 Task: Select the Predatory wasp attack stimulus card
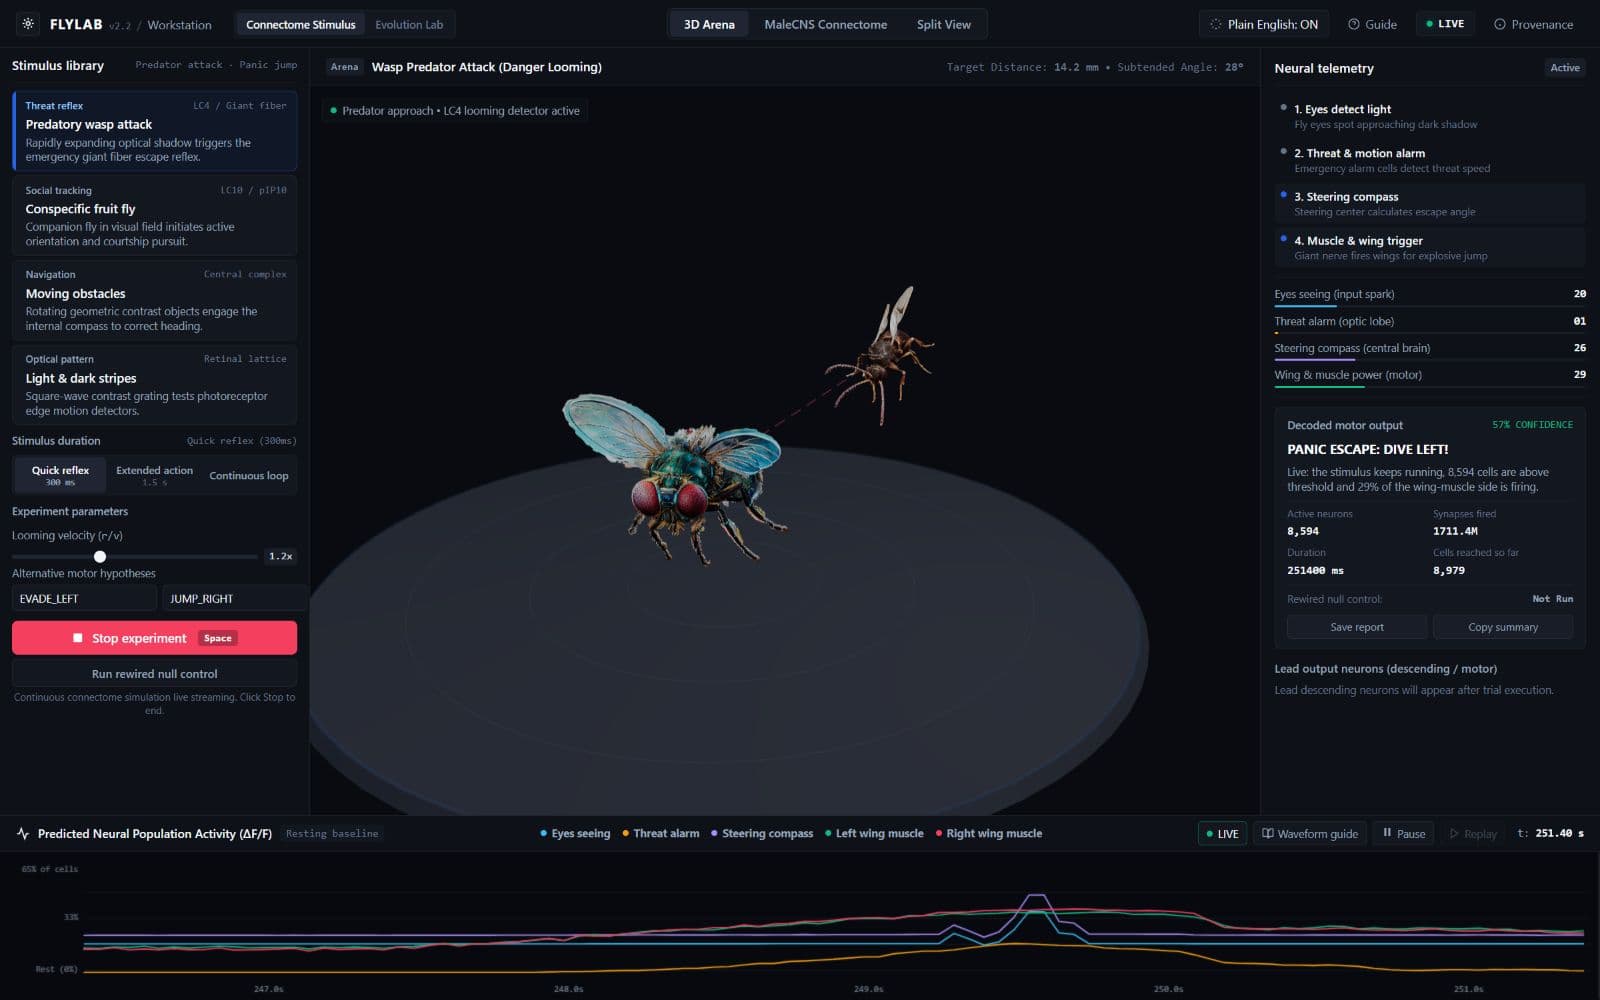(154, 131)
